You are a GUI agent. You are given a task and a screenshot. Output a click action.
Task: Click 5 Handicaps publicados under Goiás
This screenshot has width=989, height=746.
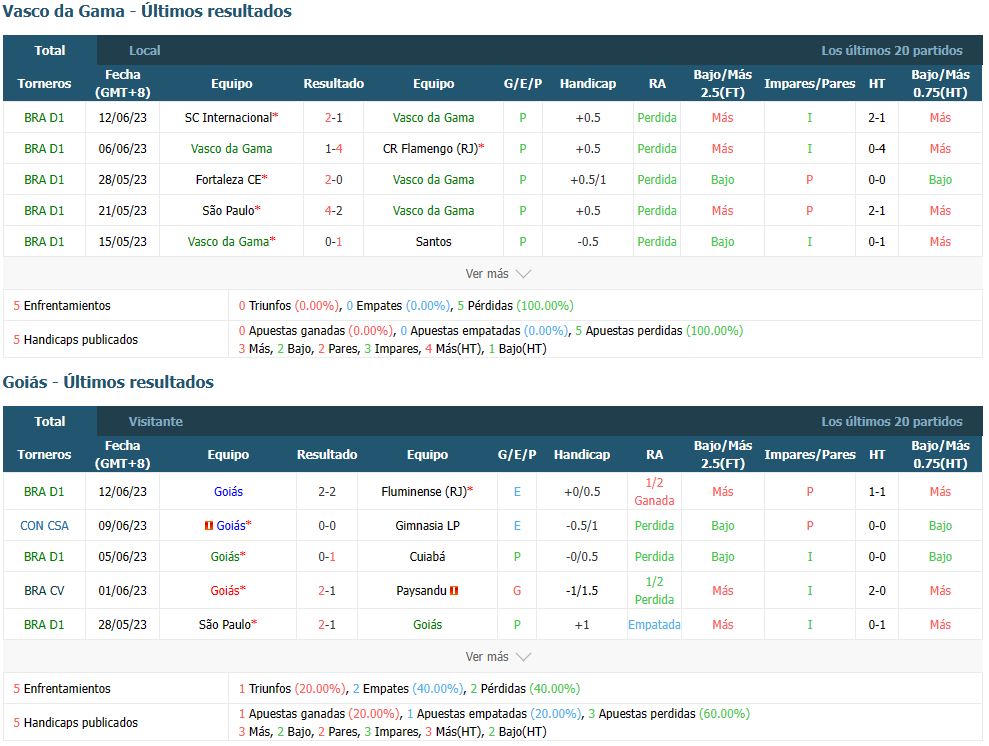[x=76, y=722]
